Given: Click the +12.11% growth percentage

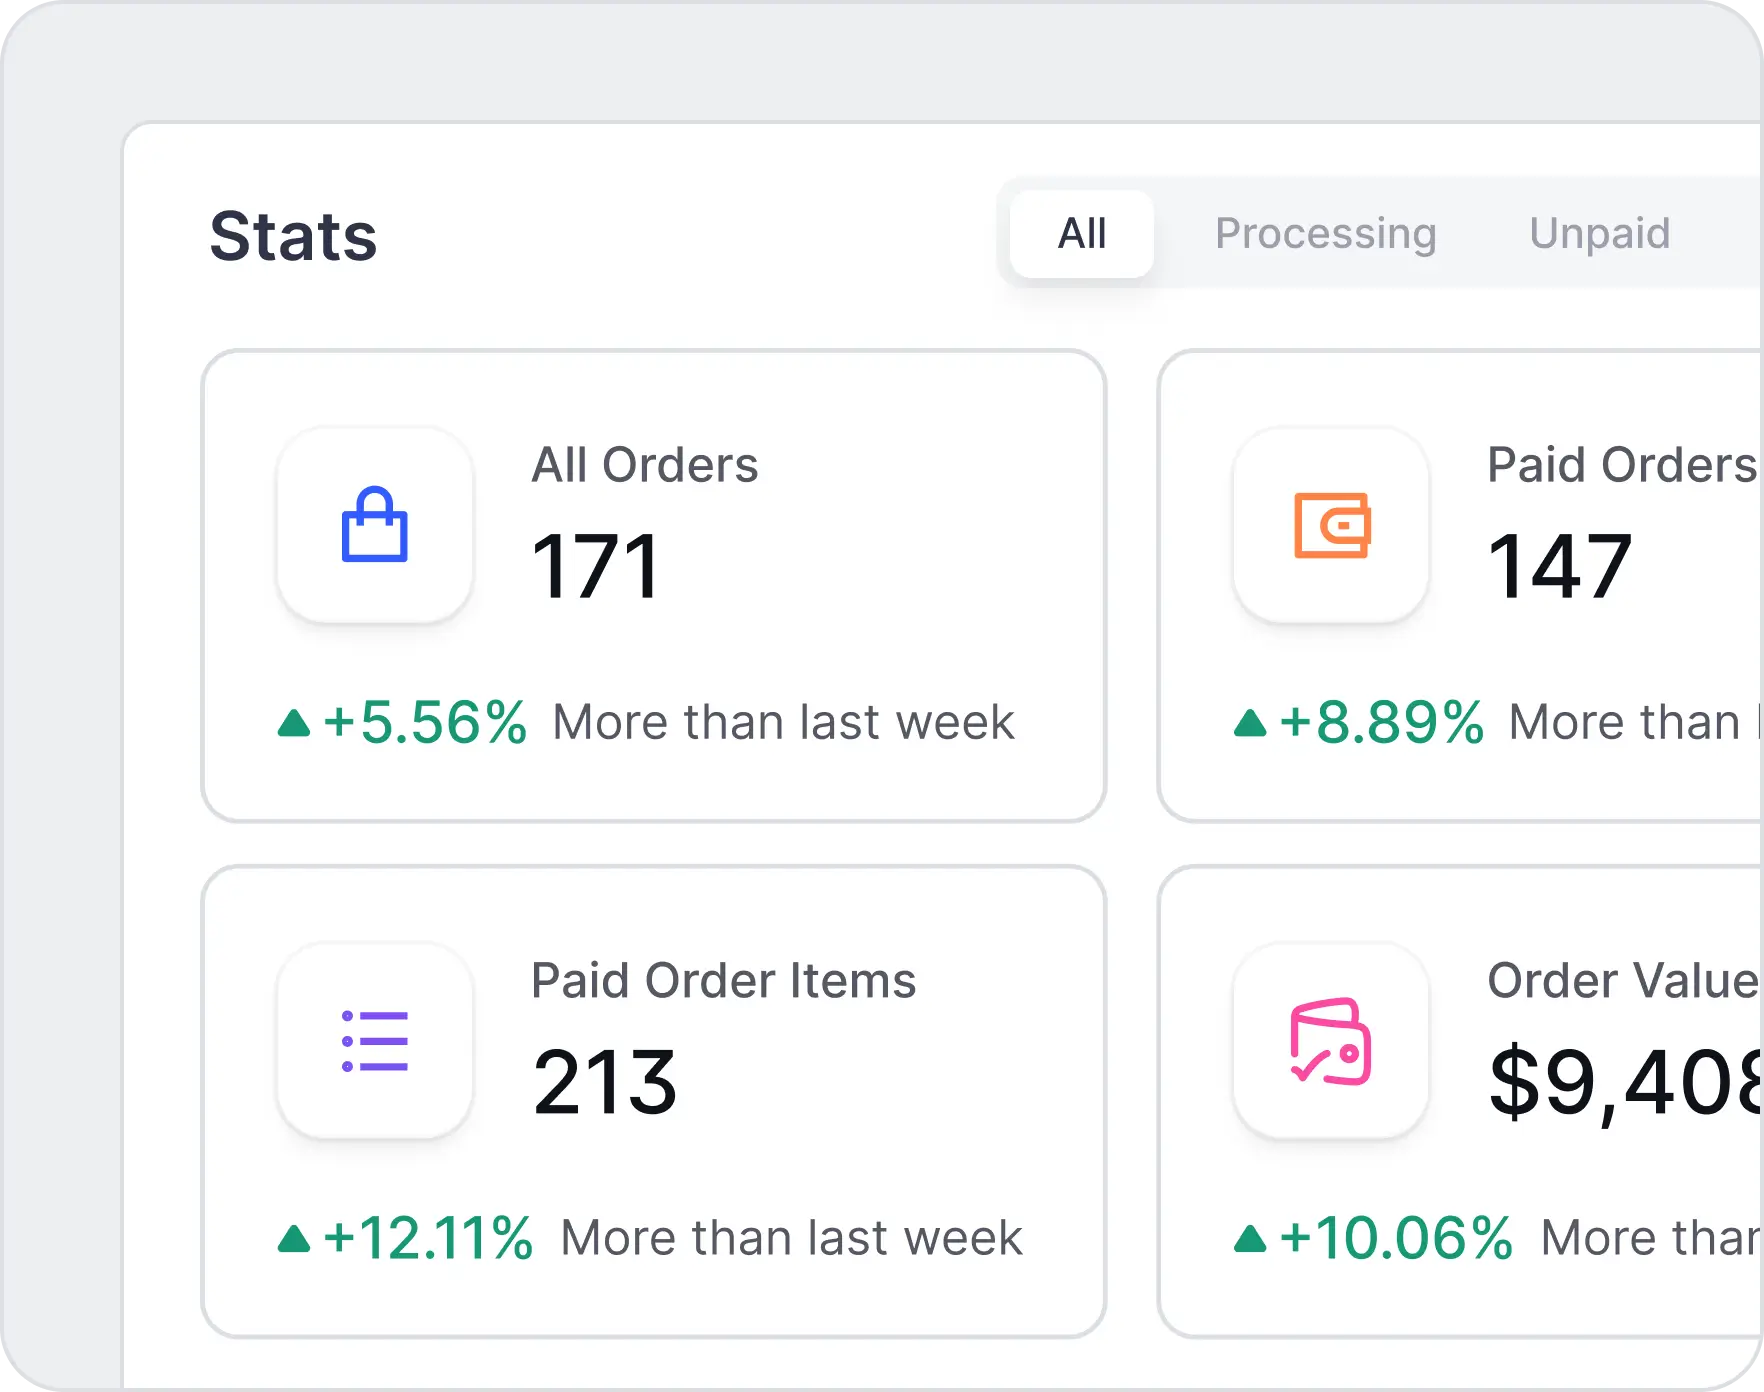Looking at the screenshot, I should (428, 1238).
